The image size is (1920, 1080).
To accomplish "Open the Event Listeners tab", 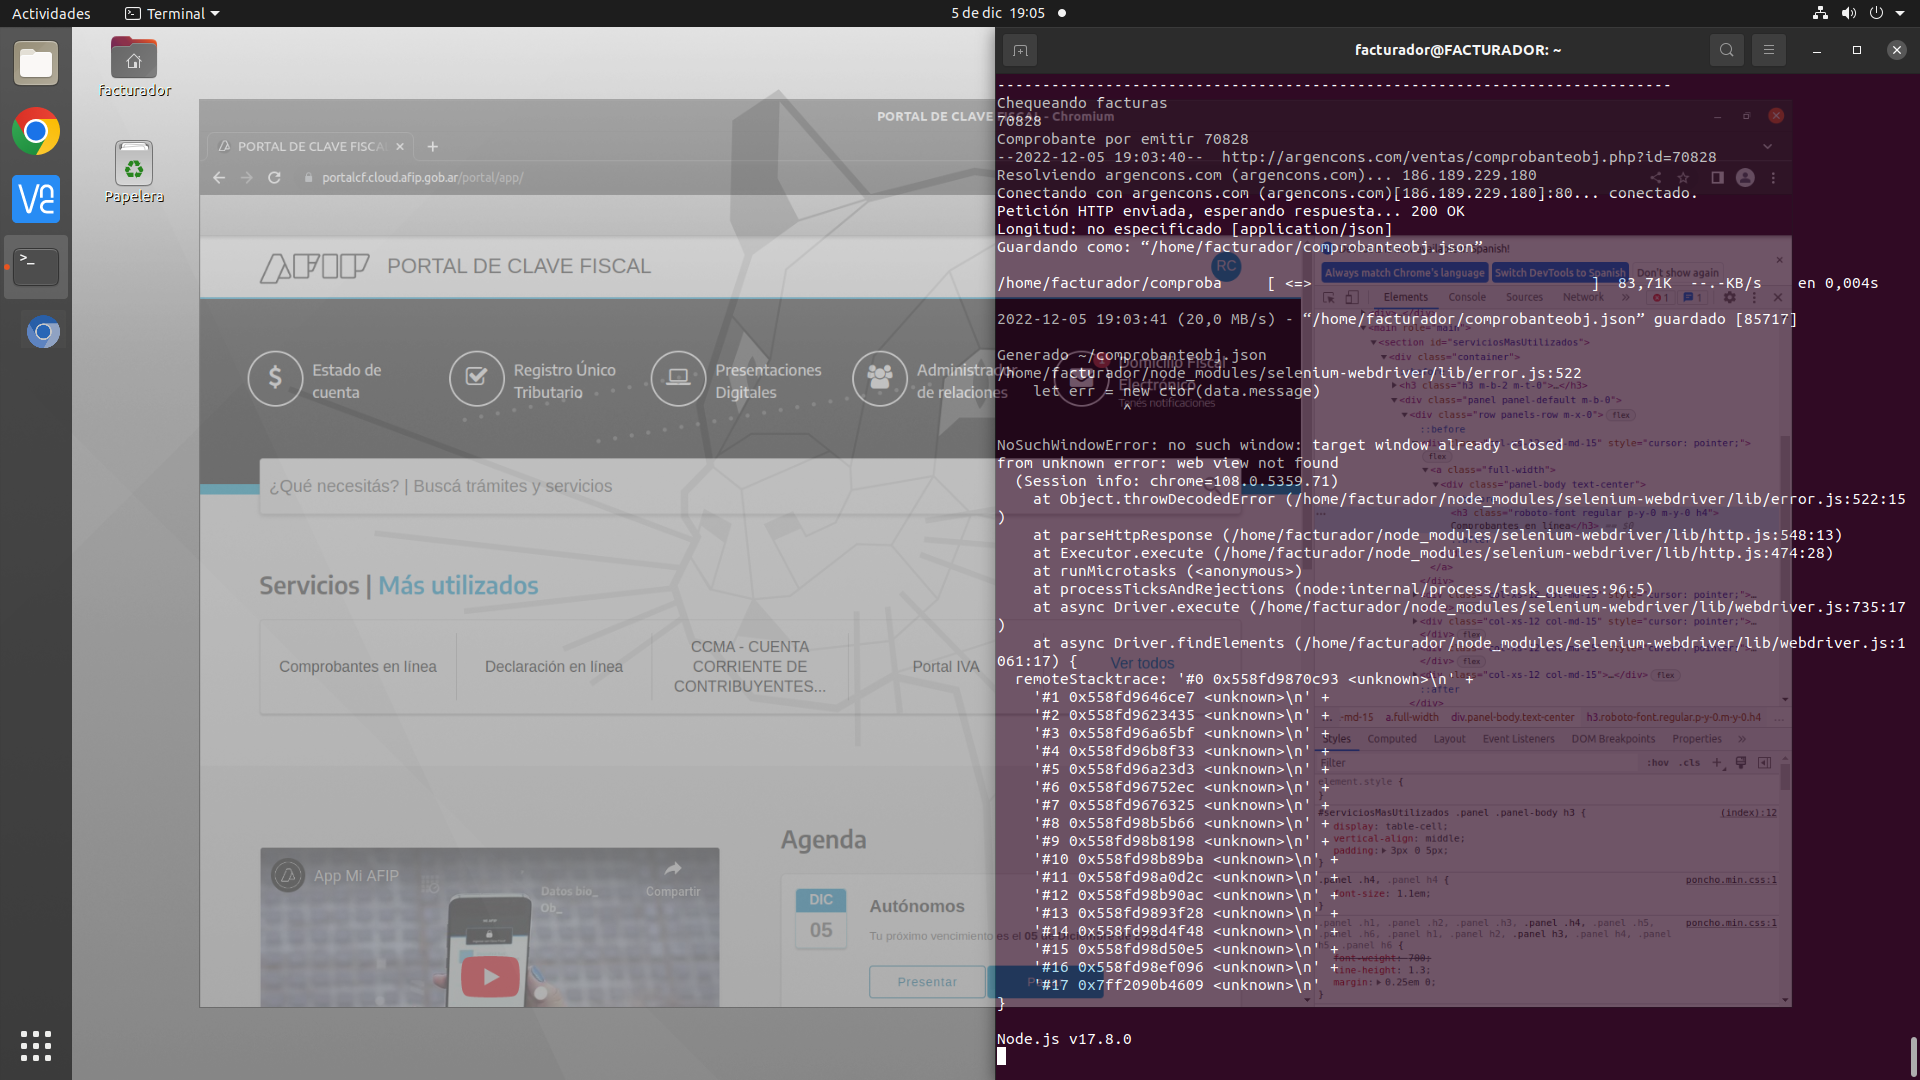I will pos(1518,739).
